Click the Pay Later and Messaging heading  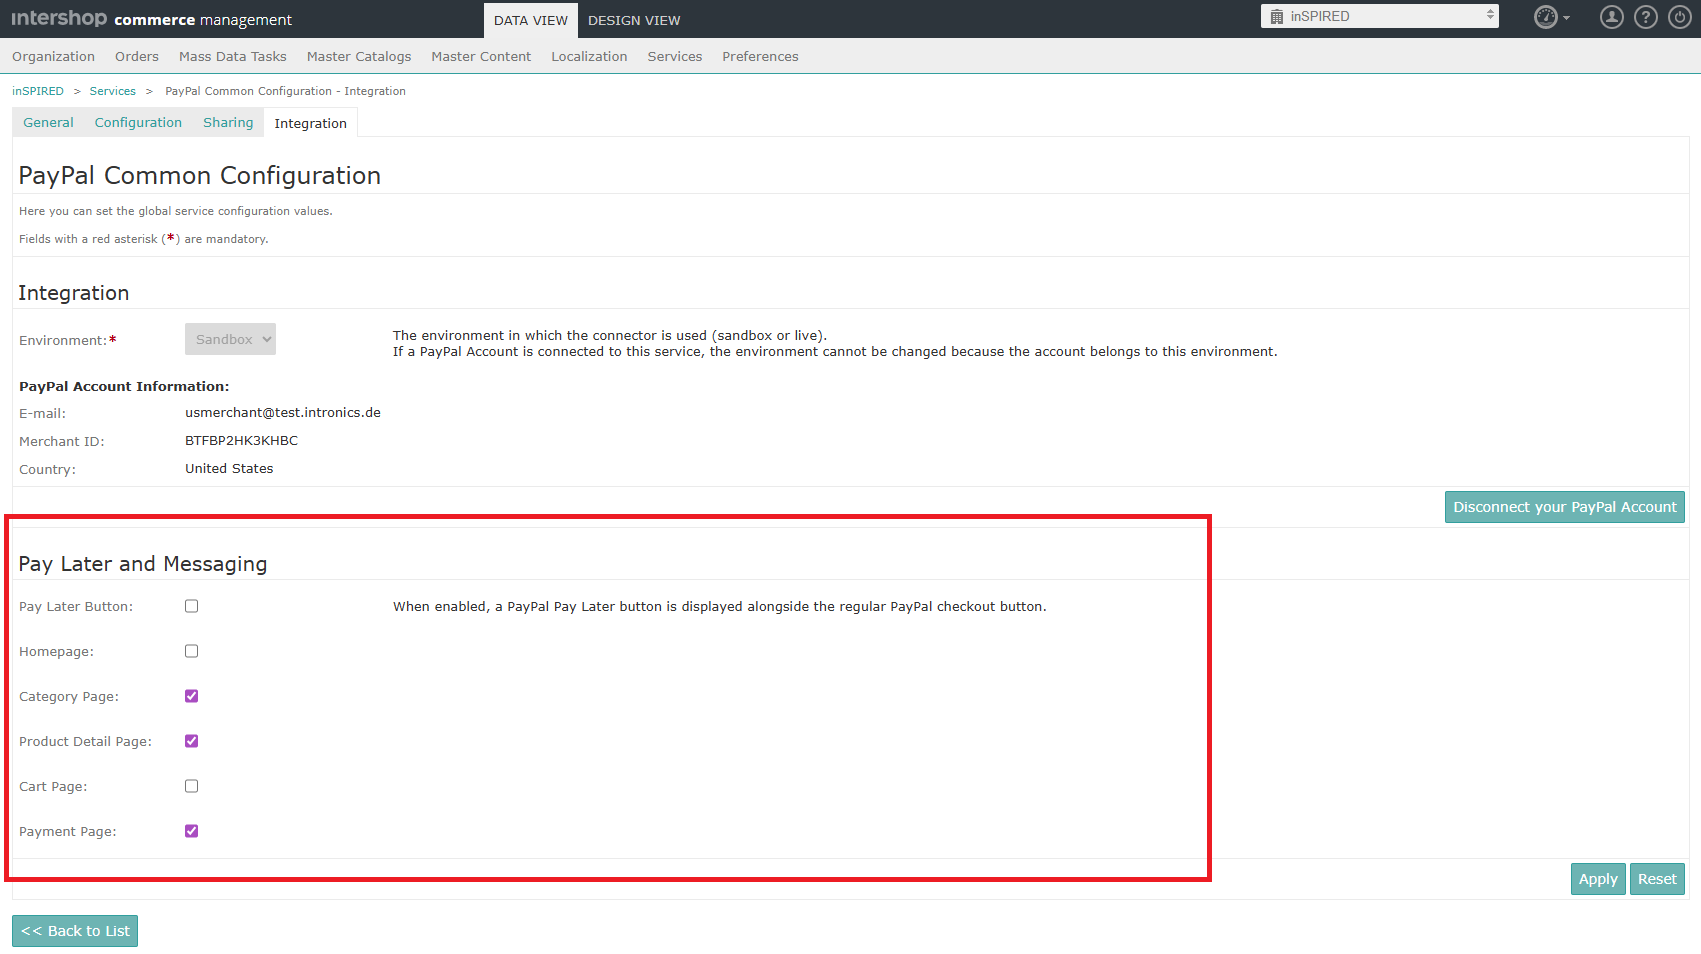pyautogui.click(x=143, y=564)
